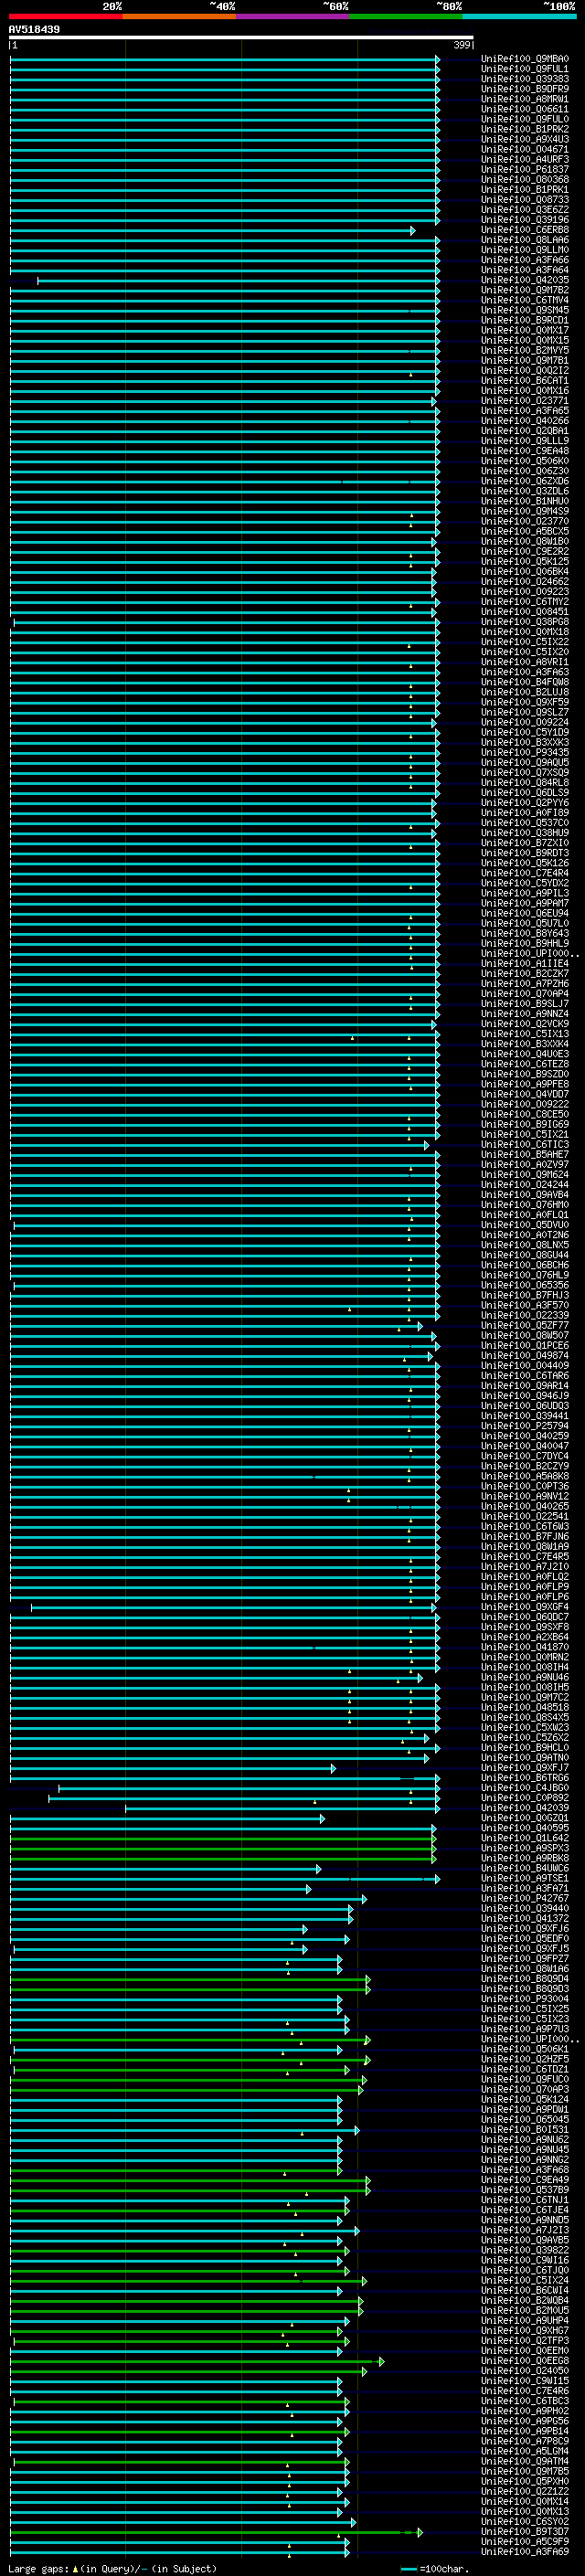
Task: Select hit label UniRef100_B4UWC6
Action: point(525,1868)
